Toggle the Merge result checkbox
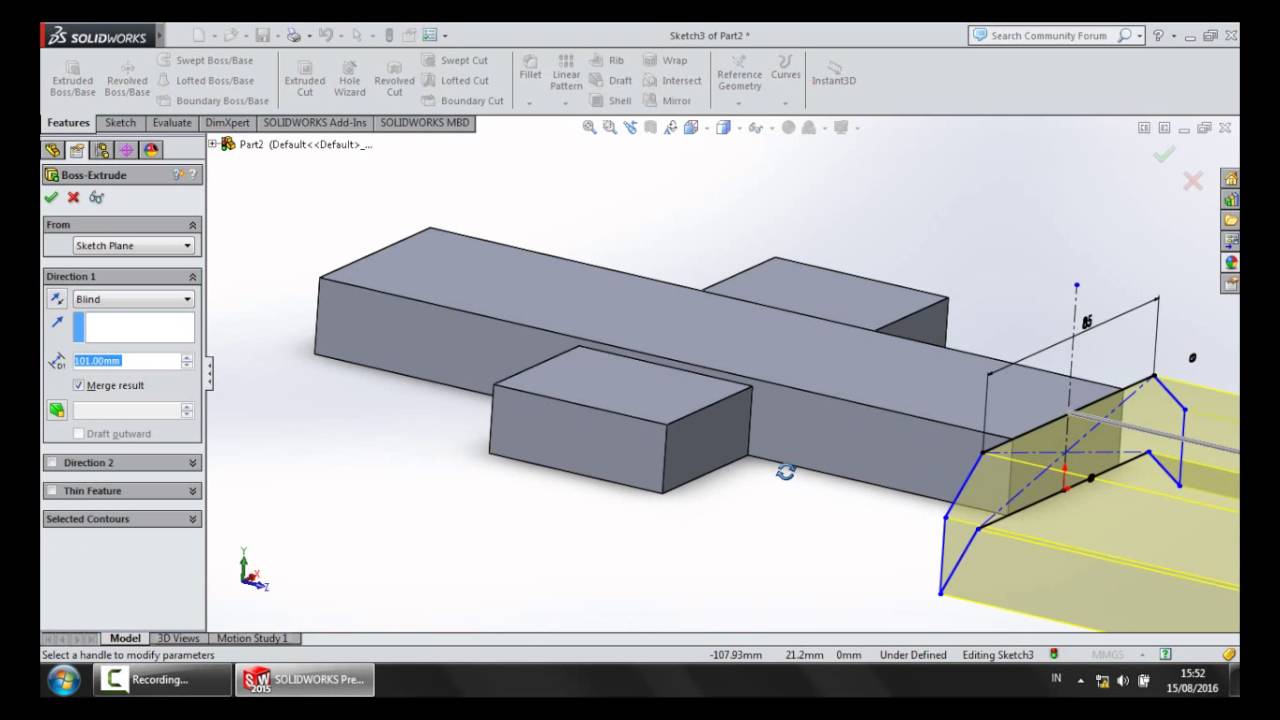 pos(79,385)
